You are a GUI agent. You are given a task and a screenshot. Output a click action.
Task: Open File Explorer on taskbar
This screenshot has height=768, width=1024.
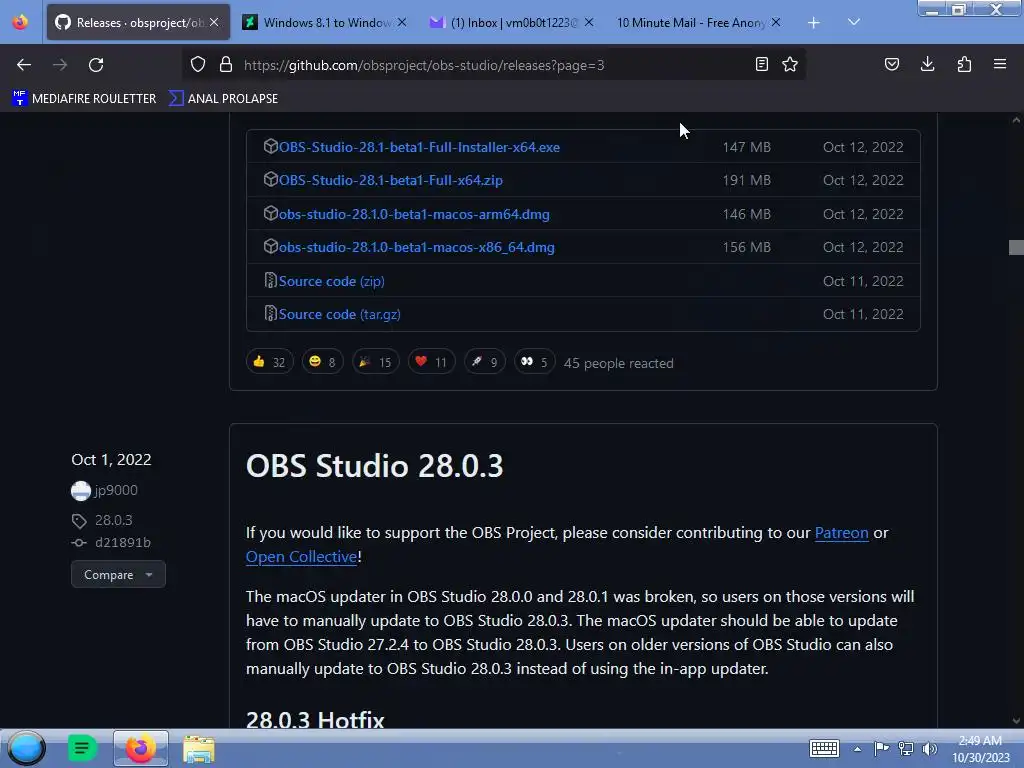click(199, 749)
